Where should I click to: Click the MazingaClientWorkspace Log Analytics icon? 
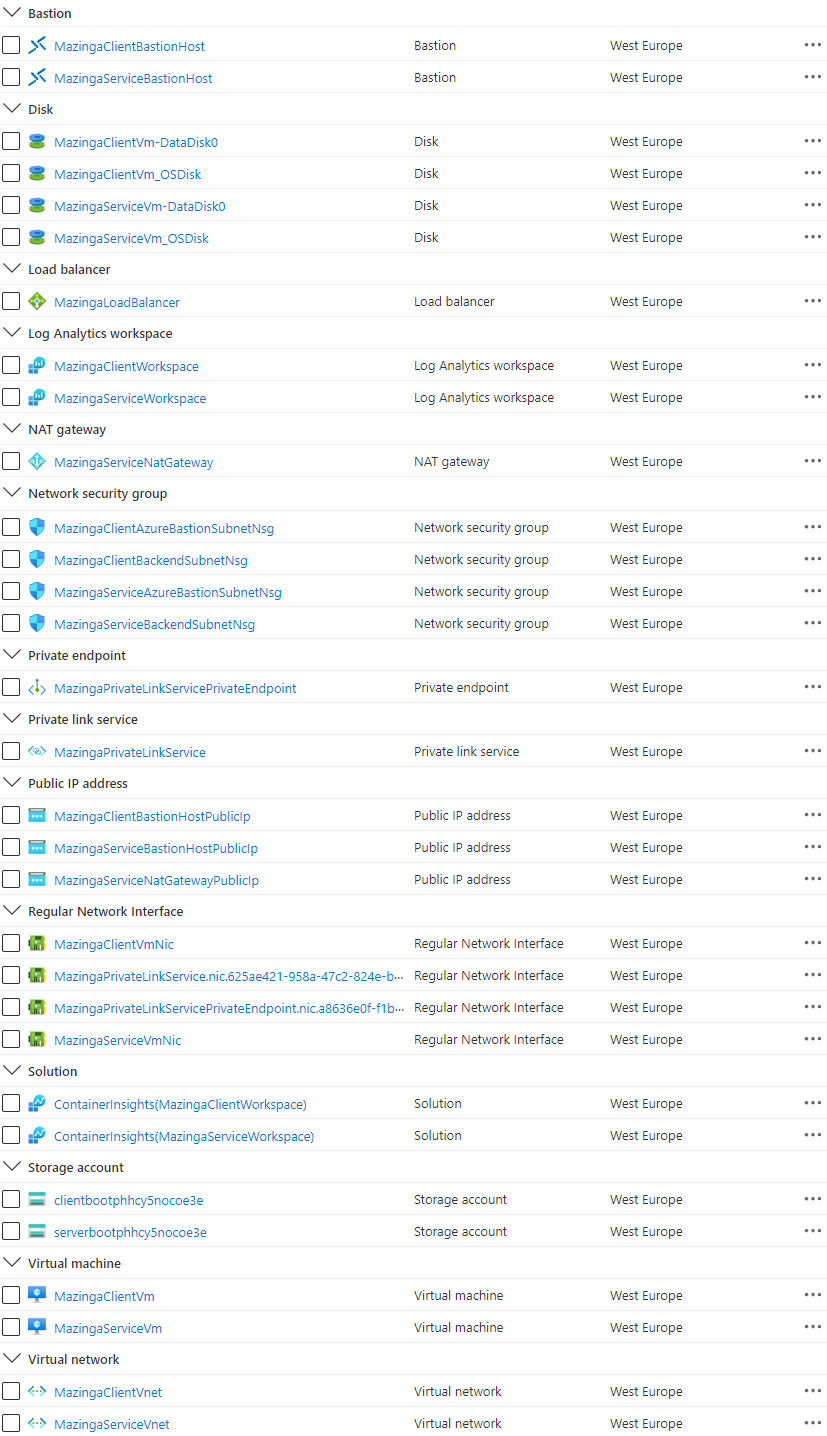(x=37, y=366)
